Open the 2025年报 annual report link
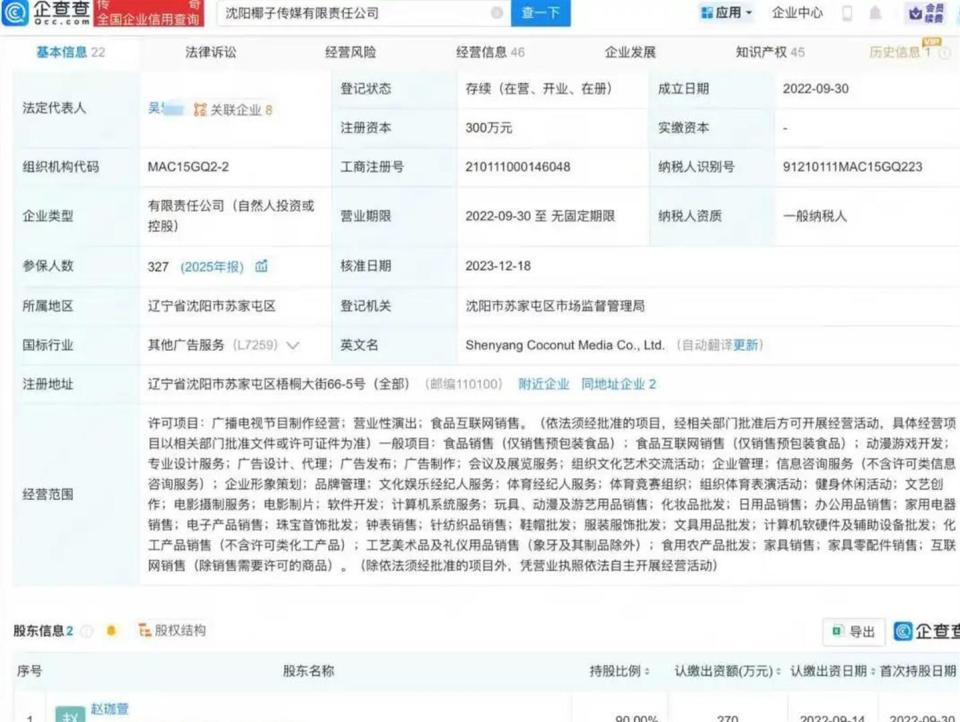This screenshot has width=960, height=722. coord(212,266)
